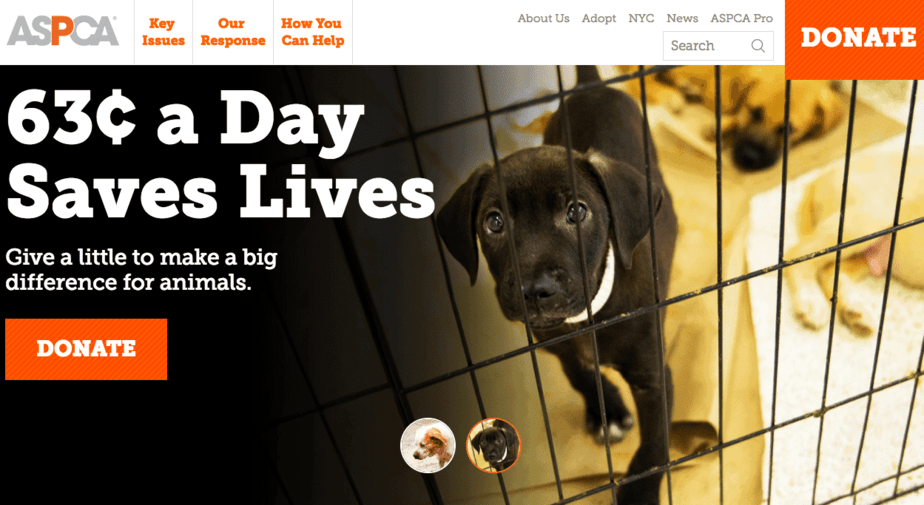Visit the ASPCA Pro link

coord(741,18)
